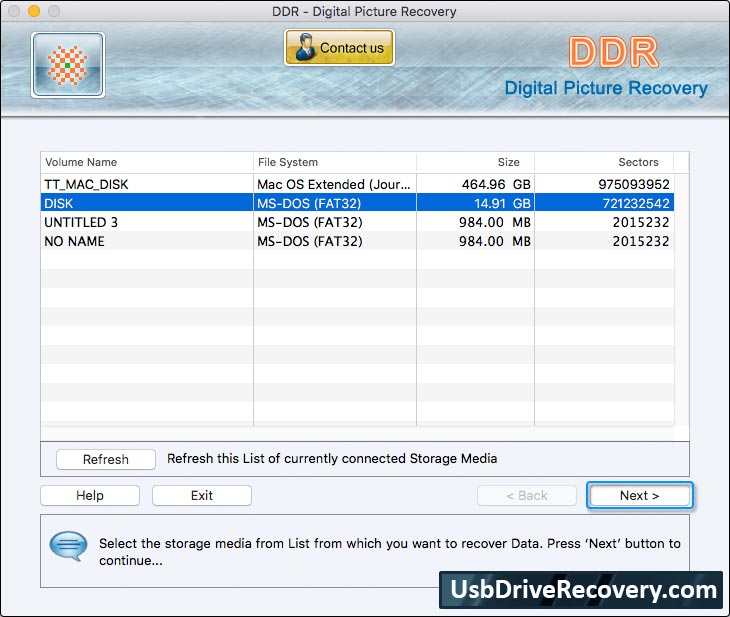Image resolution: width=730 pixels, height=617 pixels.
Task: Select the NO NAME volume
Action: point(357,241)
